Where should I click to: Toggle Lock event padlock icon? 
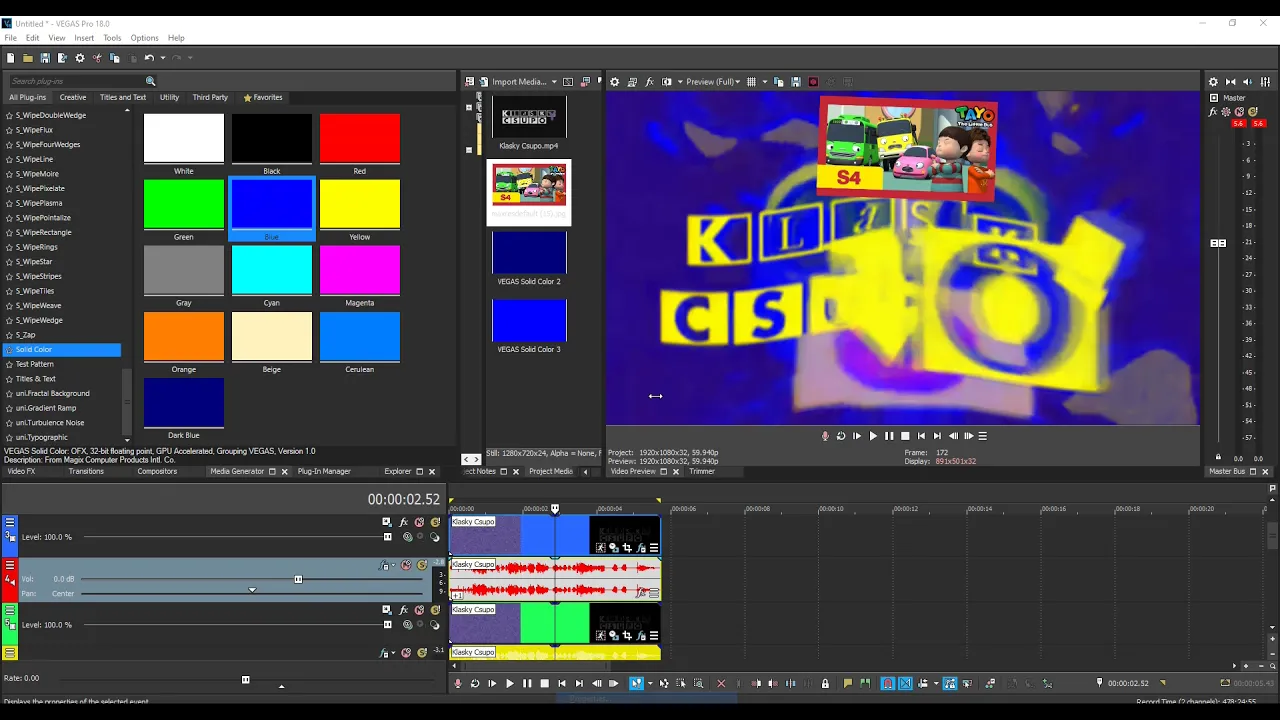coord(825,684)
